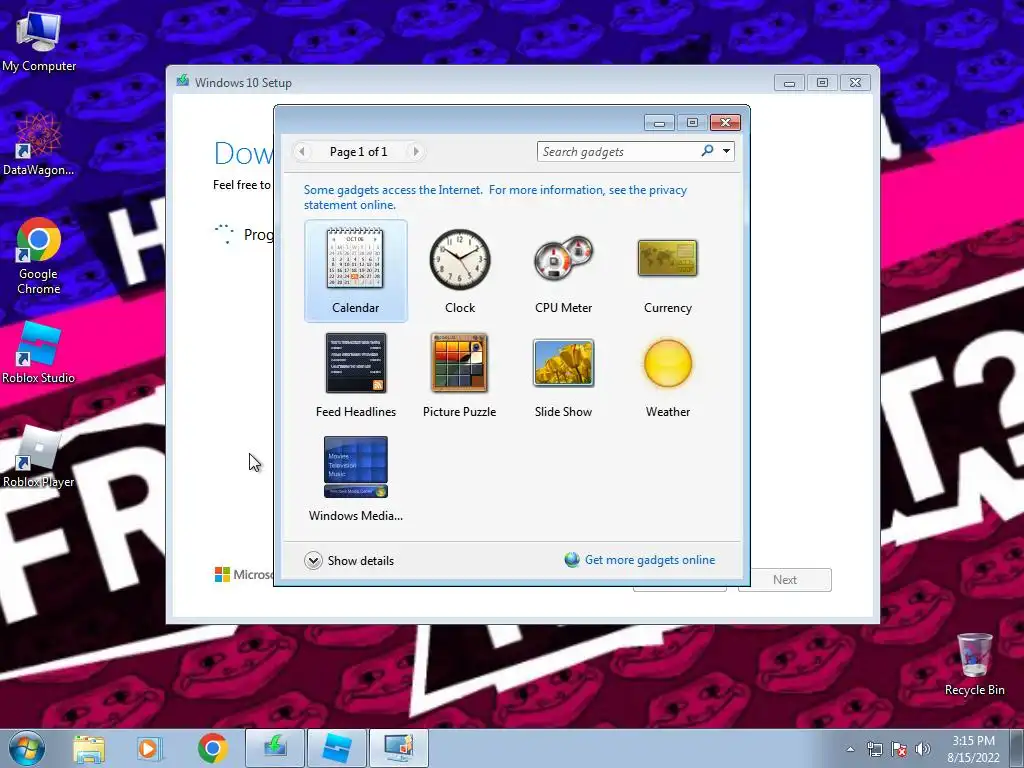
Task: Minimize the Windows 10 Setup window
Action: [789, 83]
